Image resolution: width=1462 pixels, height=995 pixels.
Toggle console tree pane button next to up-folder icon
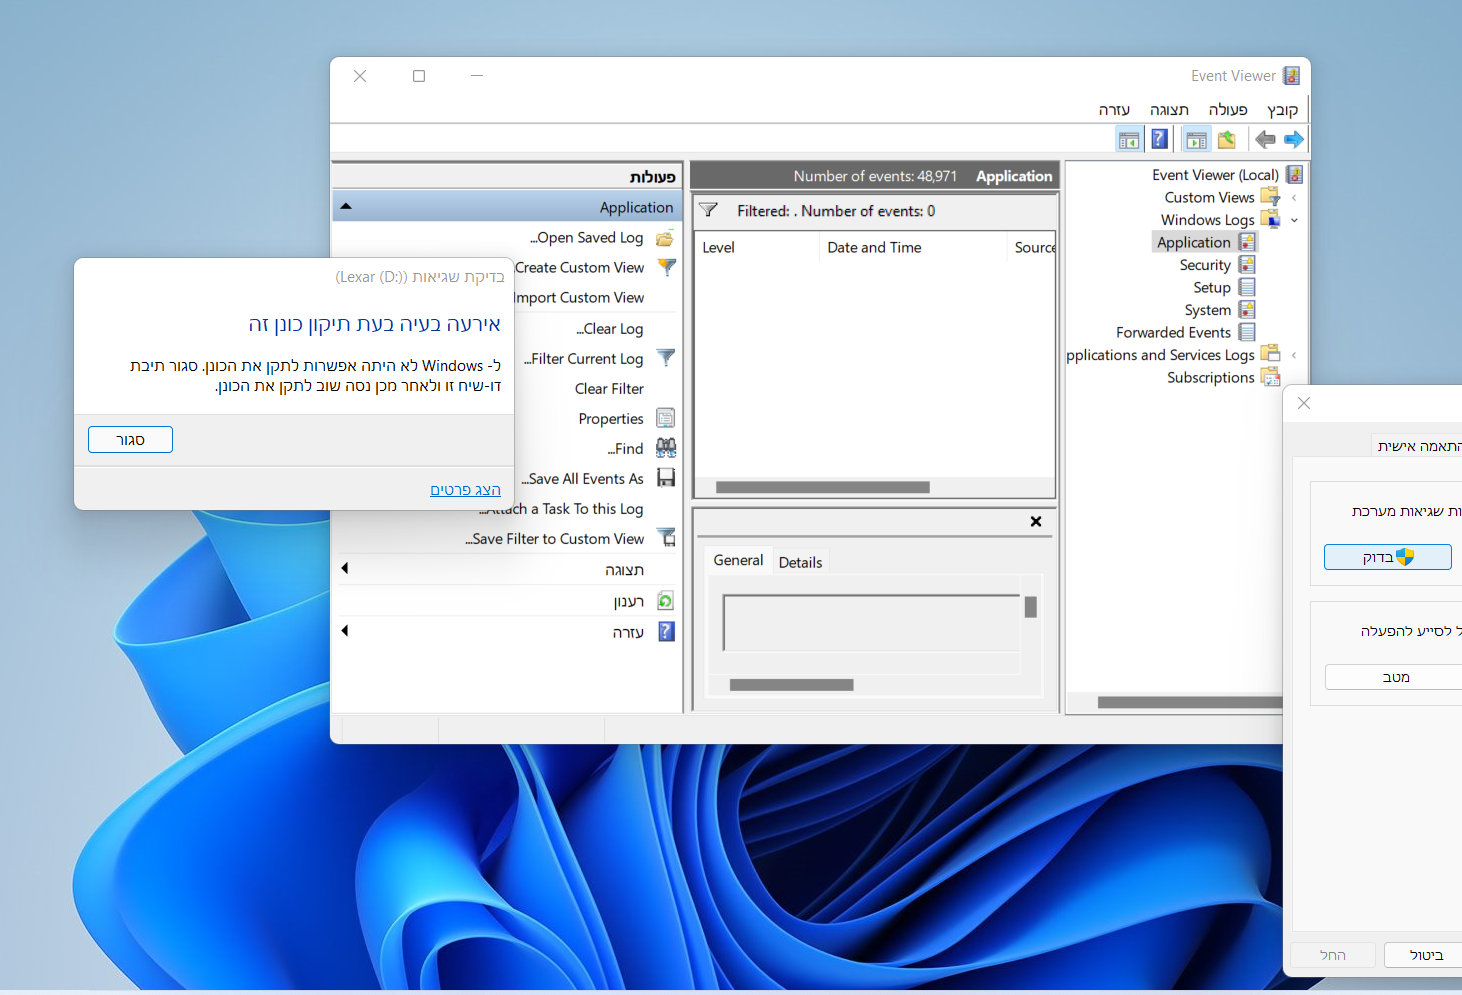click(x=1196, y=140)
